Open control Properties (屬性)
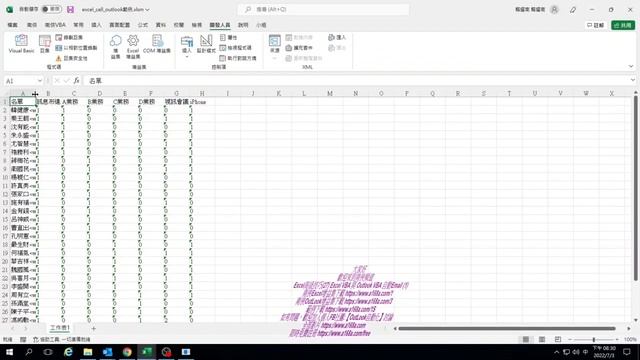This screenshot has width=640, height=360. pos(229,37)
